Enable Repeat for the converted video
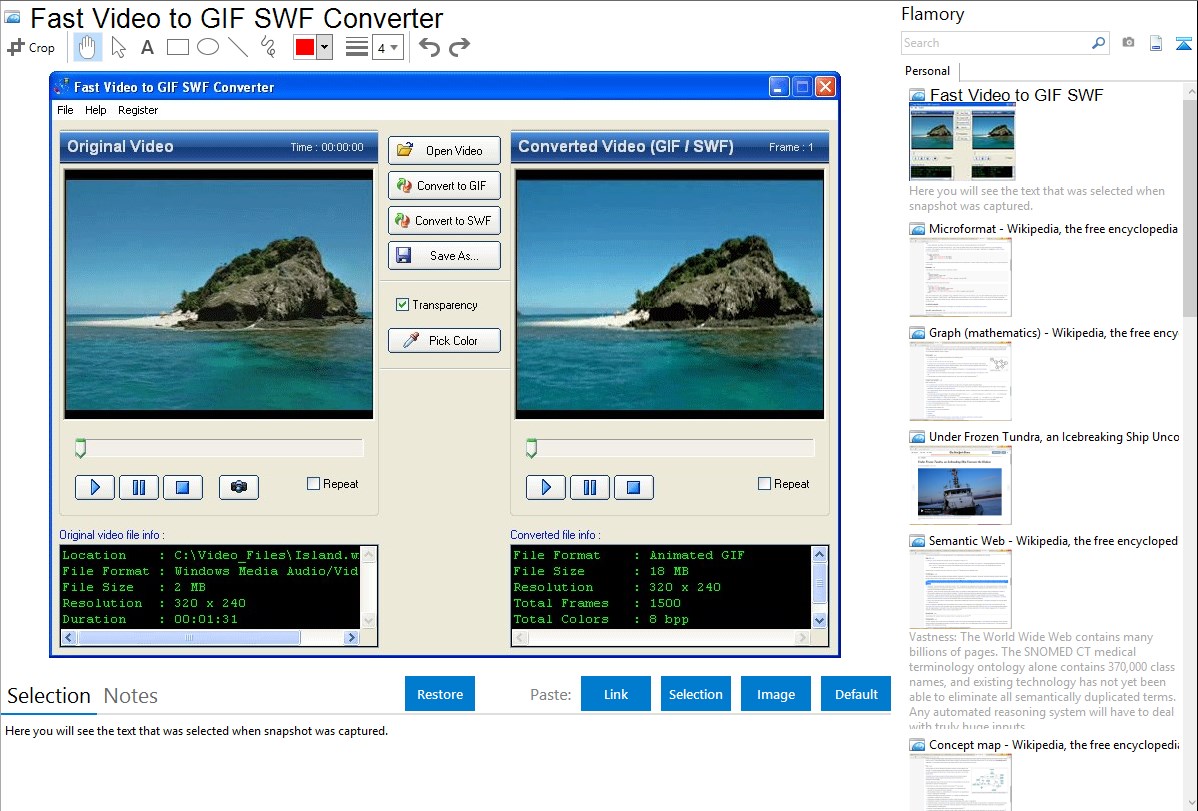Viewport: 1198px width, 811px height. coord(764,484)
